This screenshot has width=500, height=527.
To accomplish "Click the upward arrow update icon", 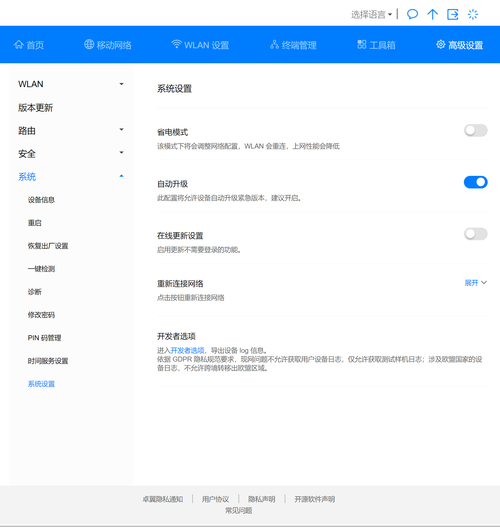I will (x=432, y=14).
